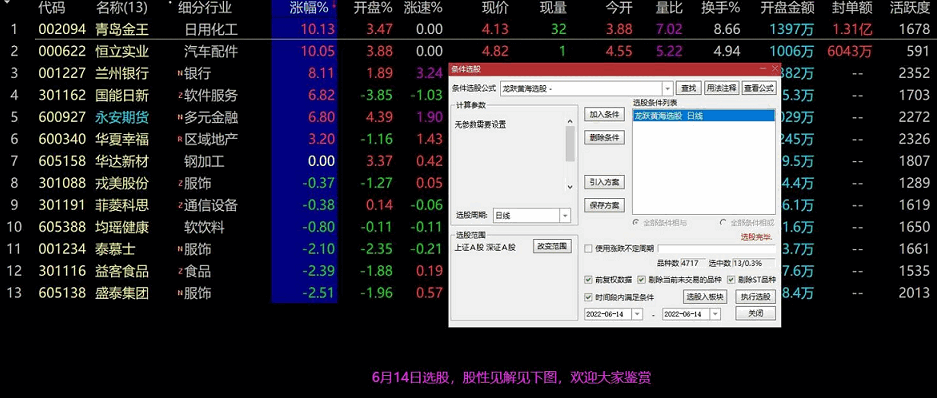Click 删除条件 to remove a condition

(604, 137)
